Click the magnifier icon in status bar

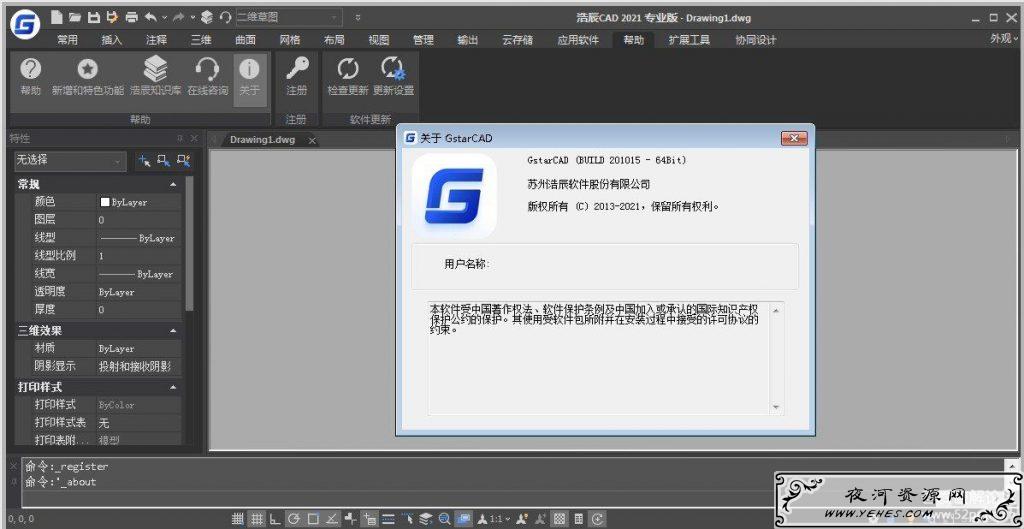[x=445, y=519]
